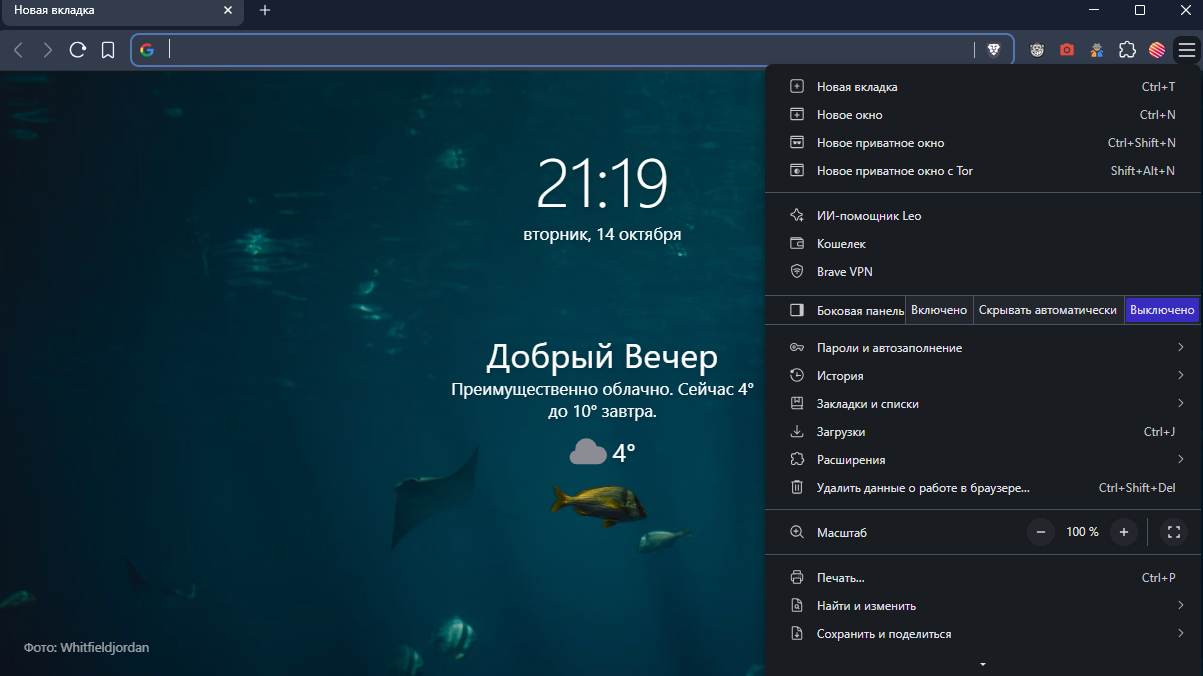Select Новое окно menu item

click(x=983, y=115)
